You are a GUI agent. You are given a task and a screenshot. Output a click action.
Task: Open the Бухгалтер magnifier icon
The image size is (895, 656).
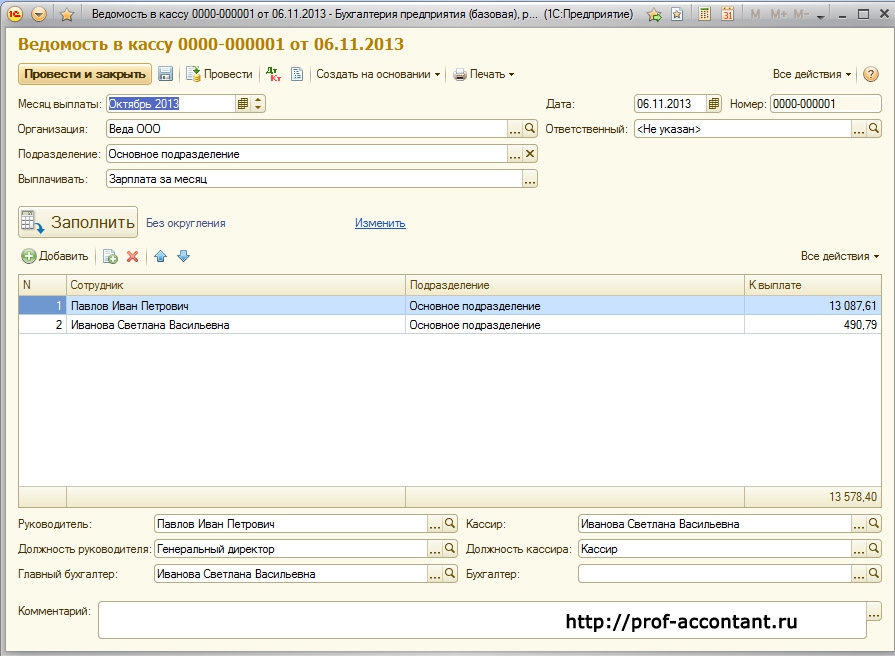point(874,574)
